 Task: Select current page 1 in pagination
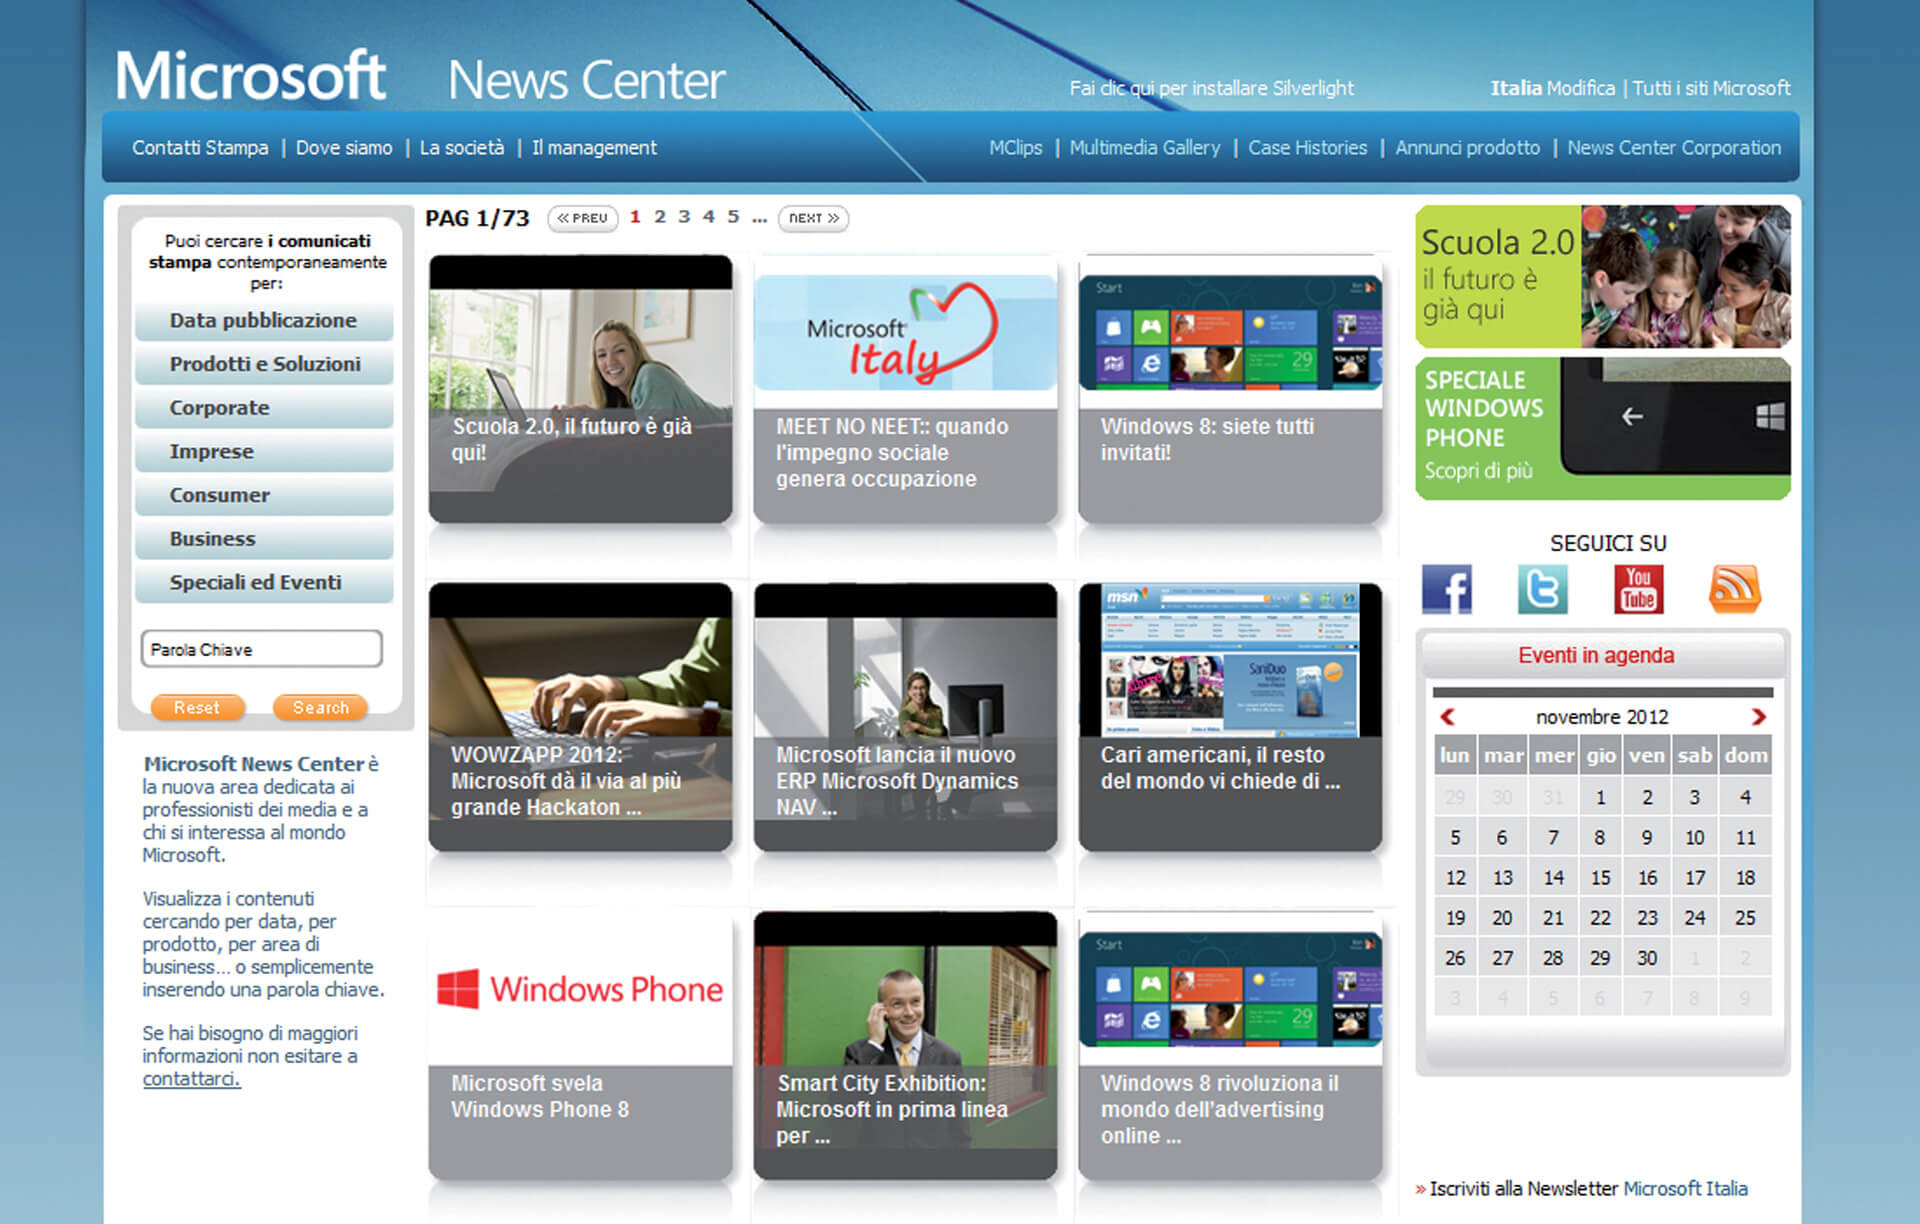635,217
